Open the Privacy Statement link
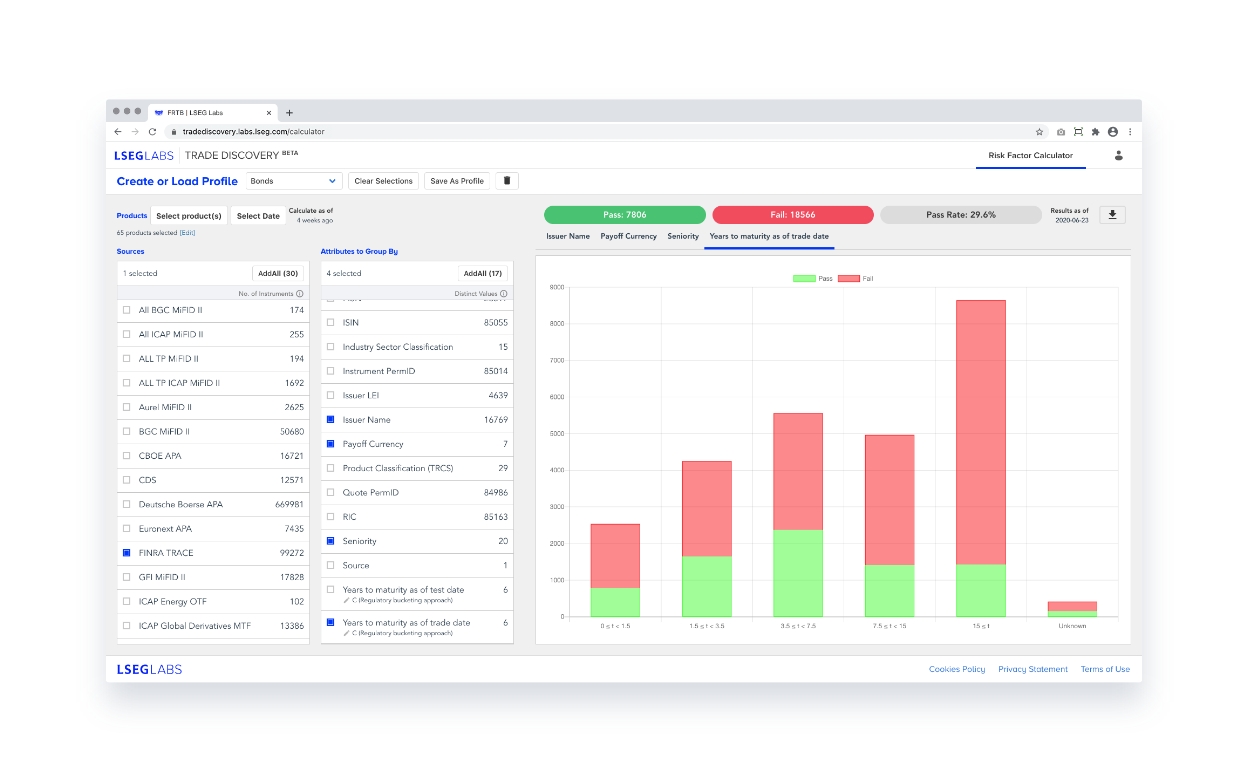 click(1033, 669)
